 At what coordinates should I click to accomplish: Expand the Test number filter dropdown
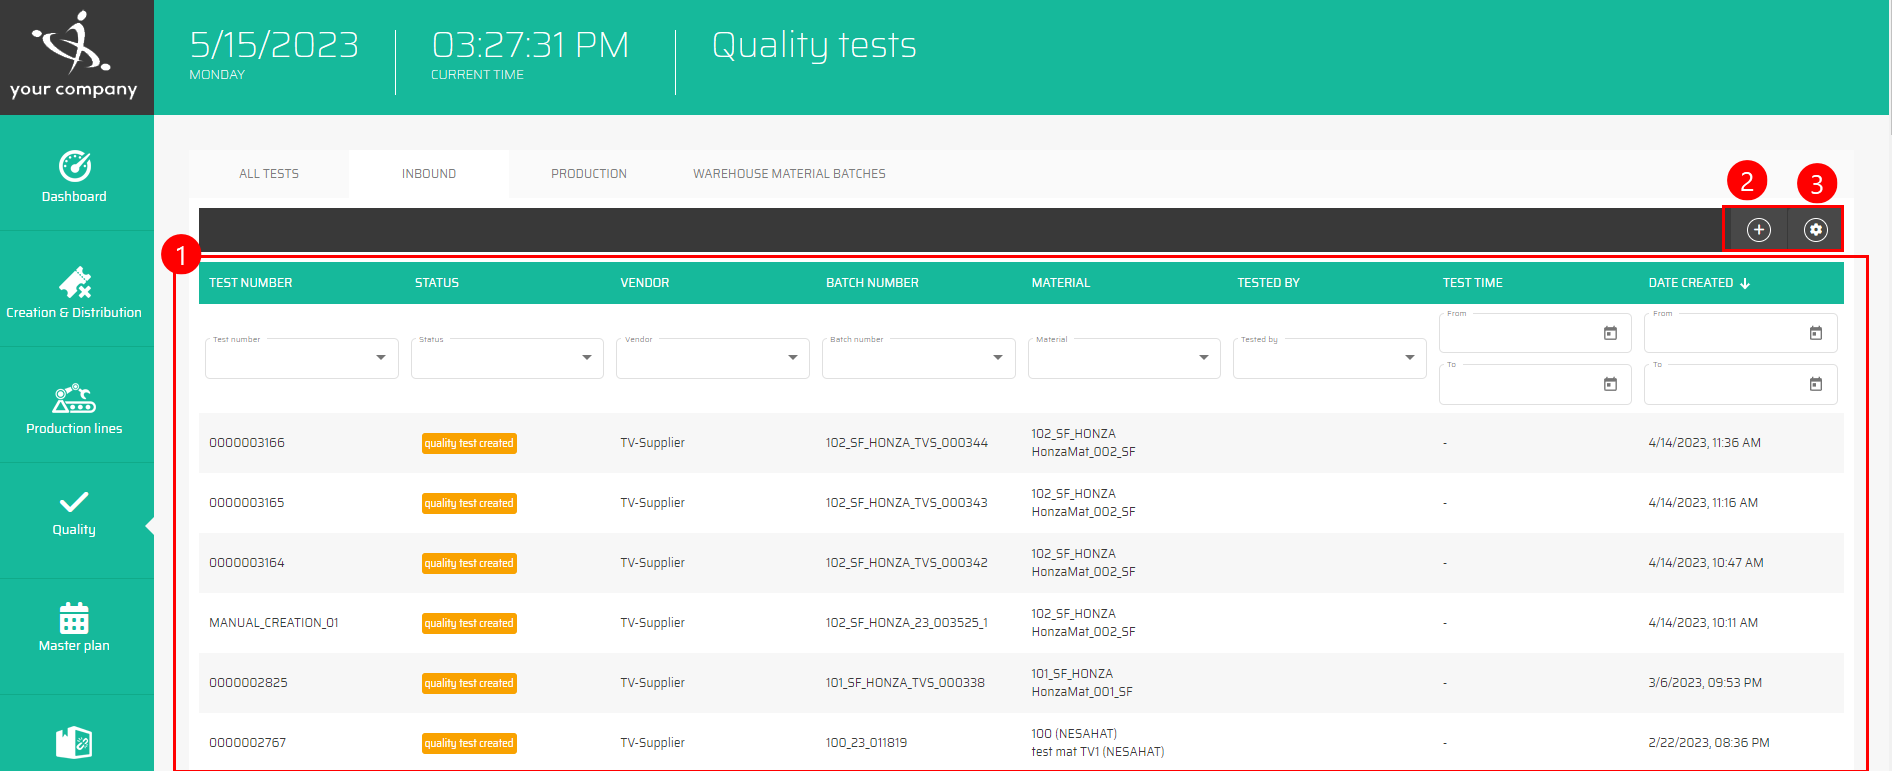click(381, 358)
